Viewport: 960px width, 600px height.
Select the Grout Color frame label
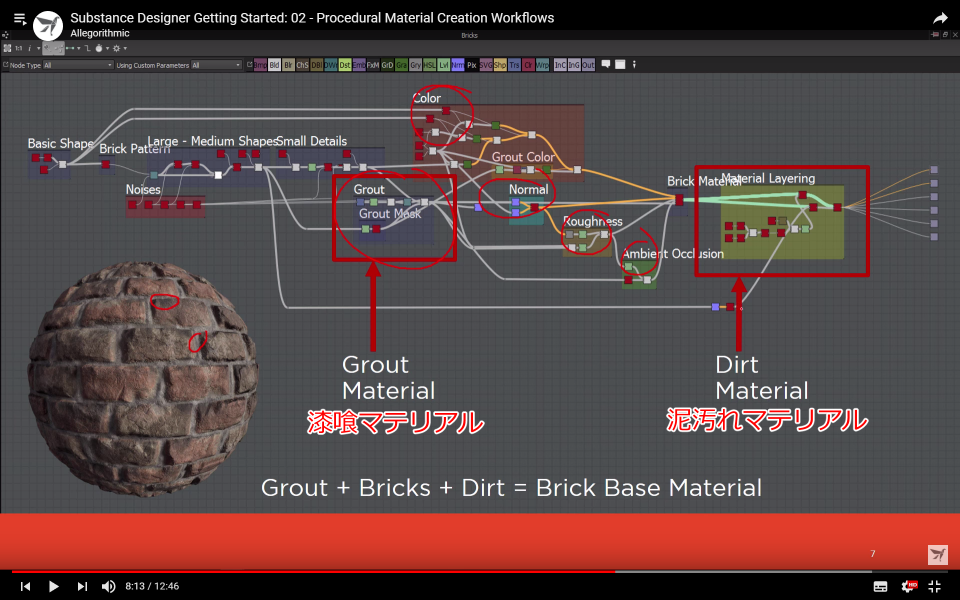(523, 157)
